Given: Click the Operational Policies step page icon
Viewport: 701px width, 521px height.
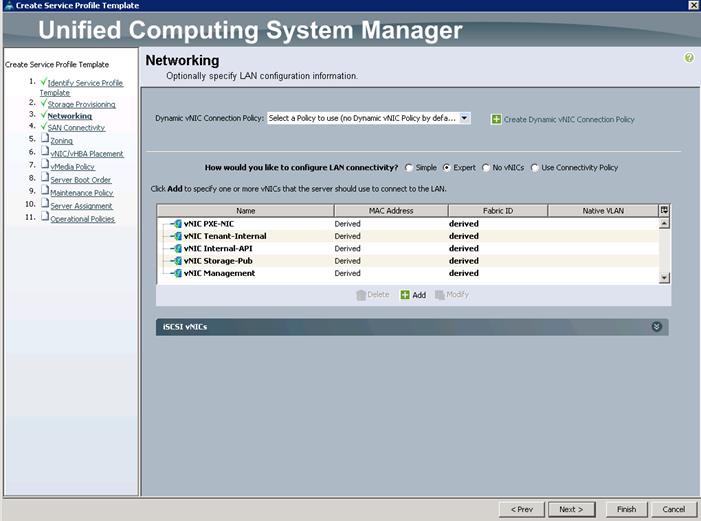Looking at the screenshot, I should (x=45, y=216).
